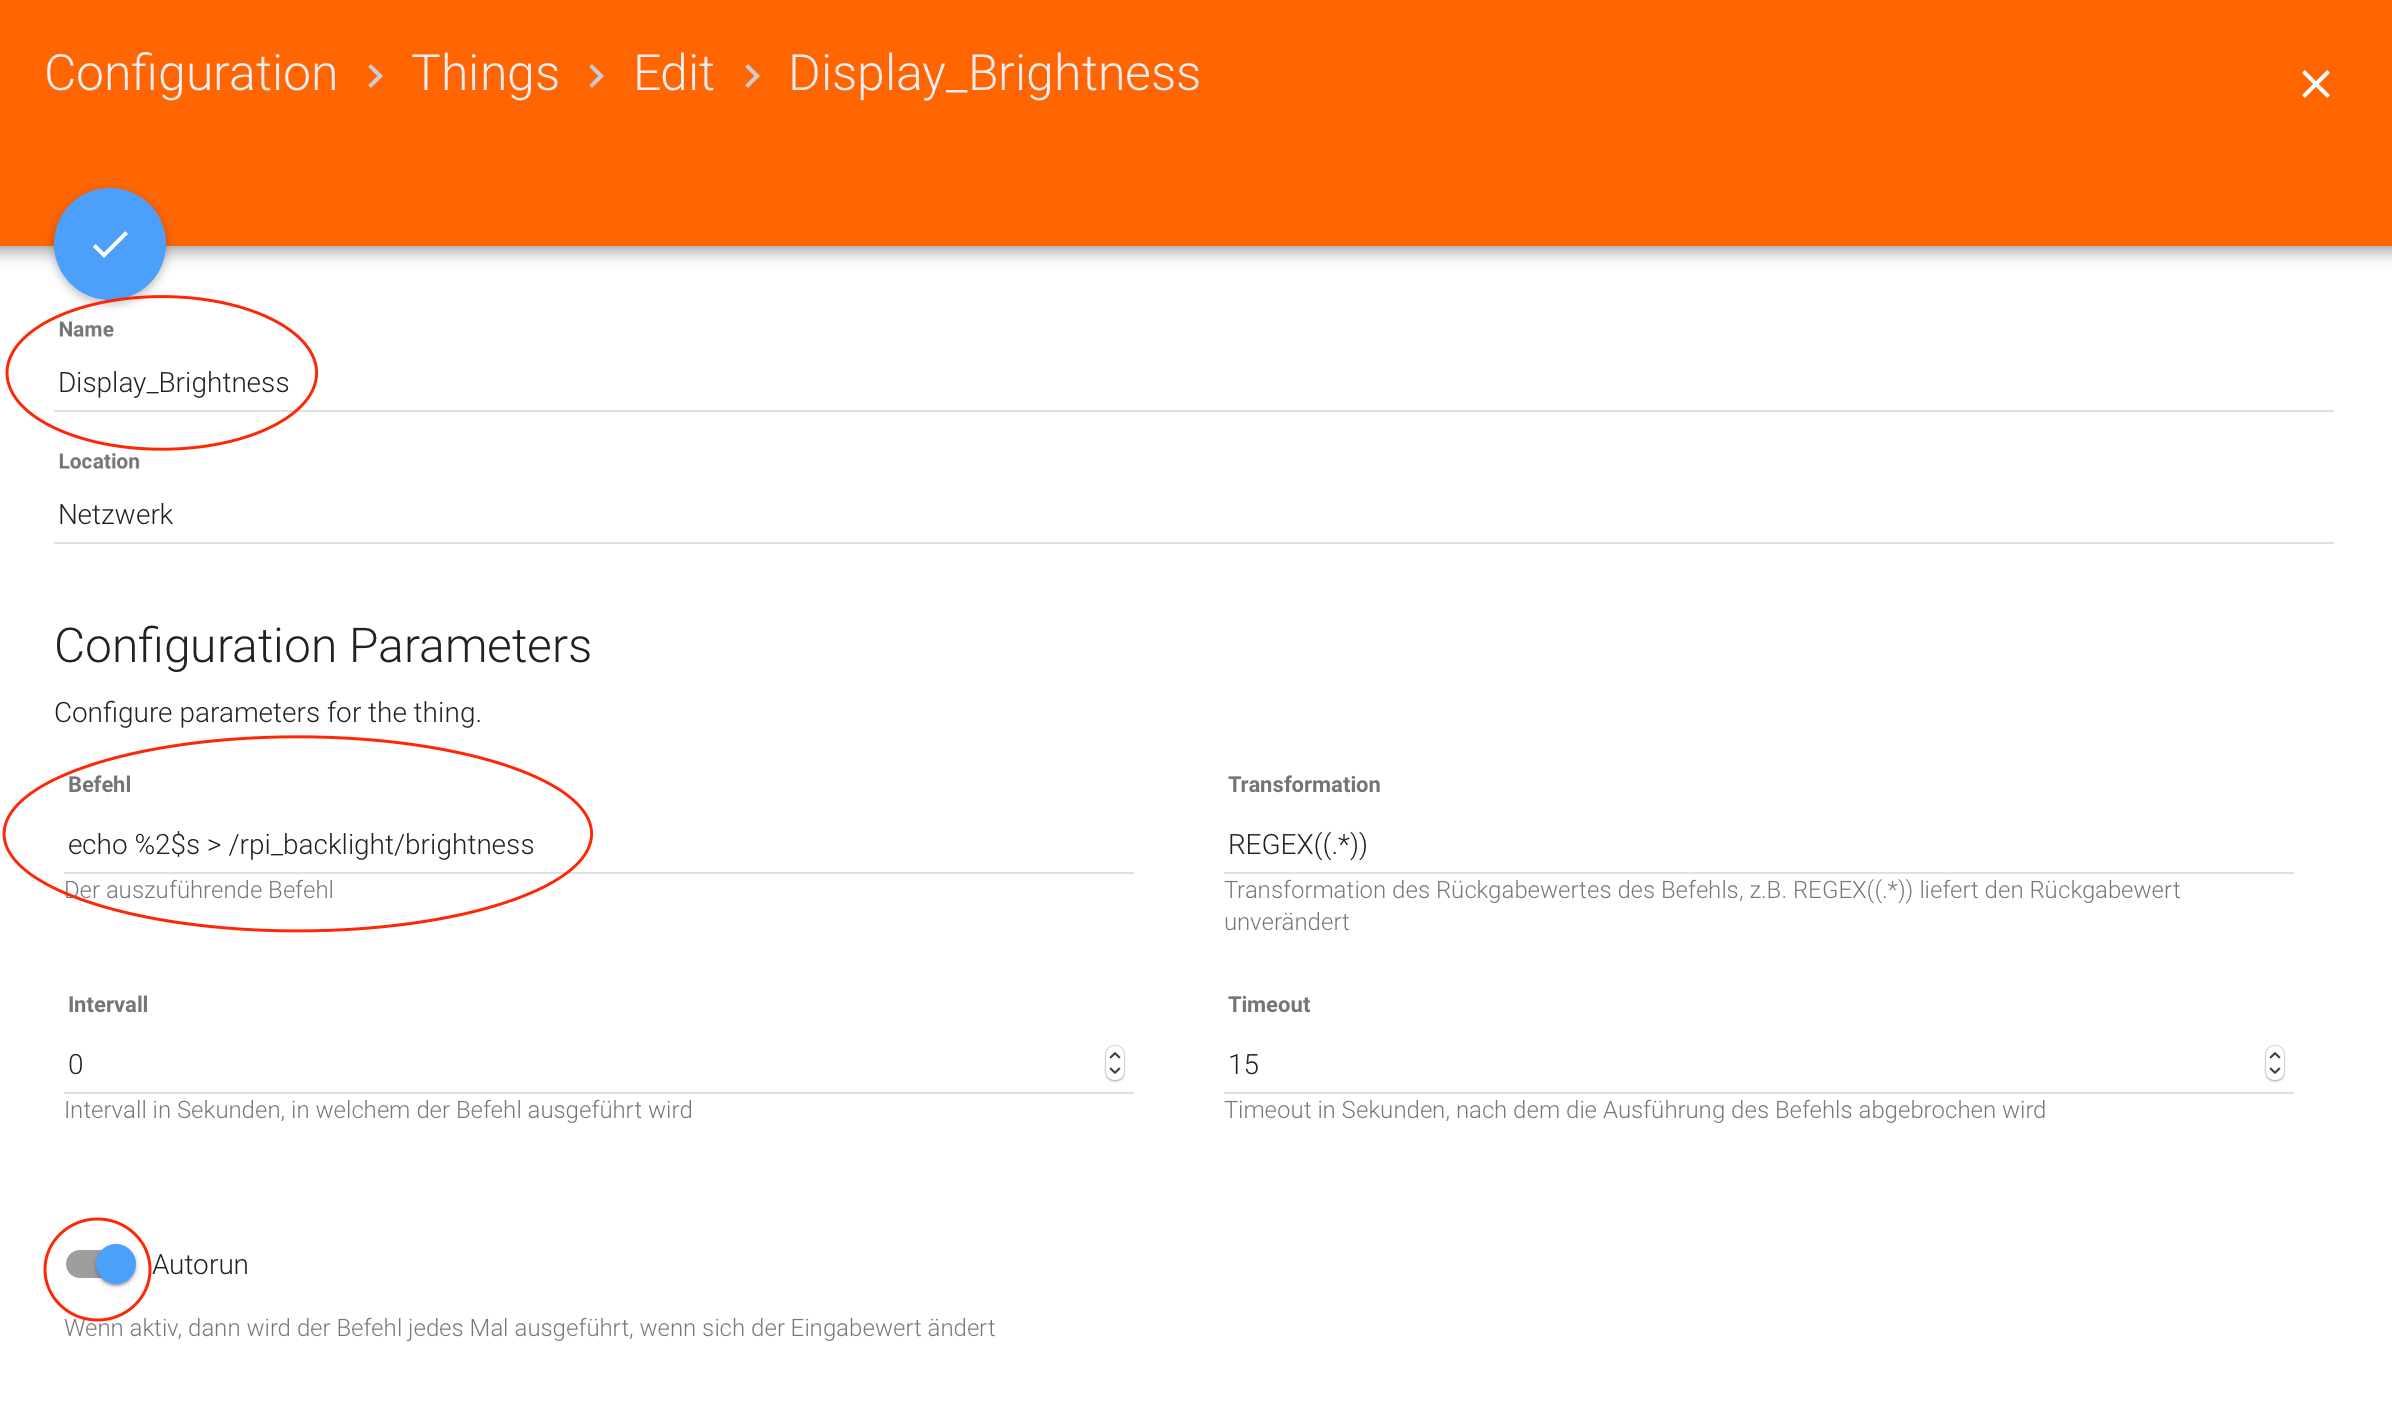Toggle the Autorun switch
This screenshot has width=2392, height=1412.
[101, 1264]
